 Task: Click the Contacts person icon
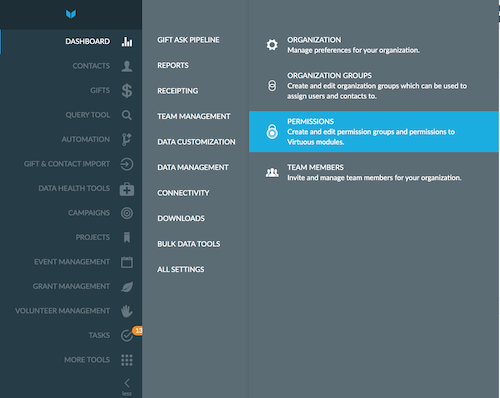127,66
